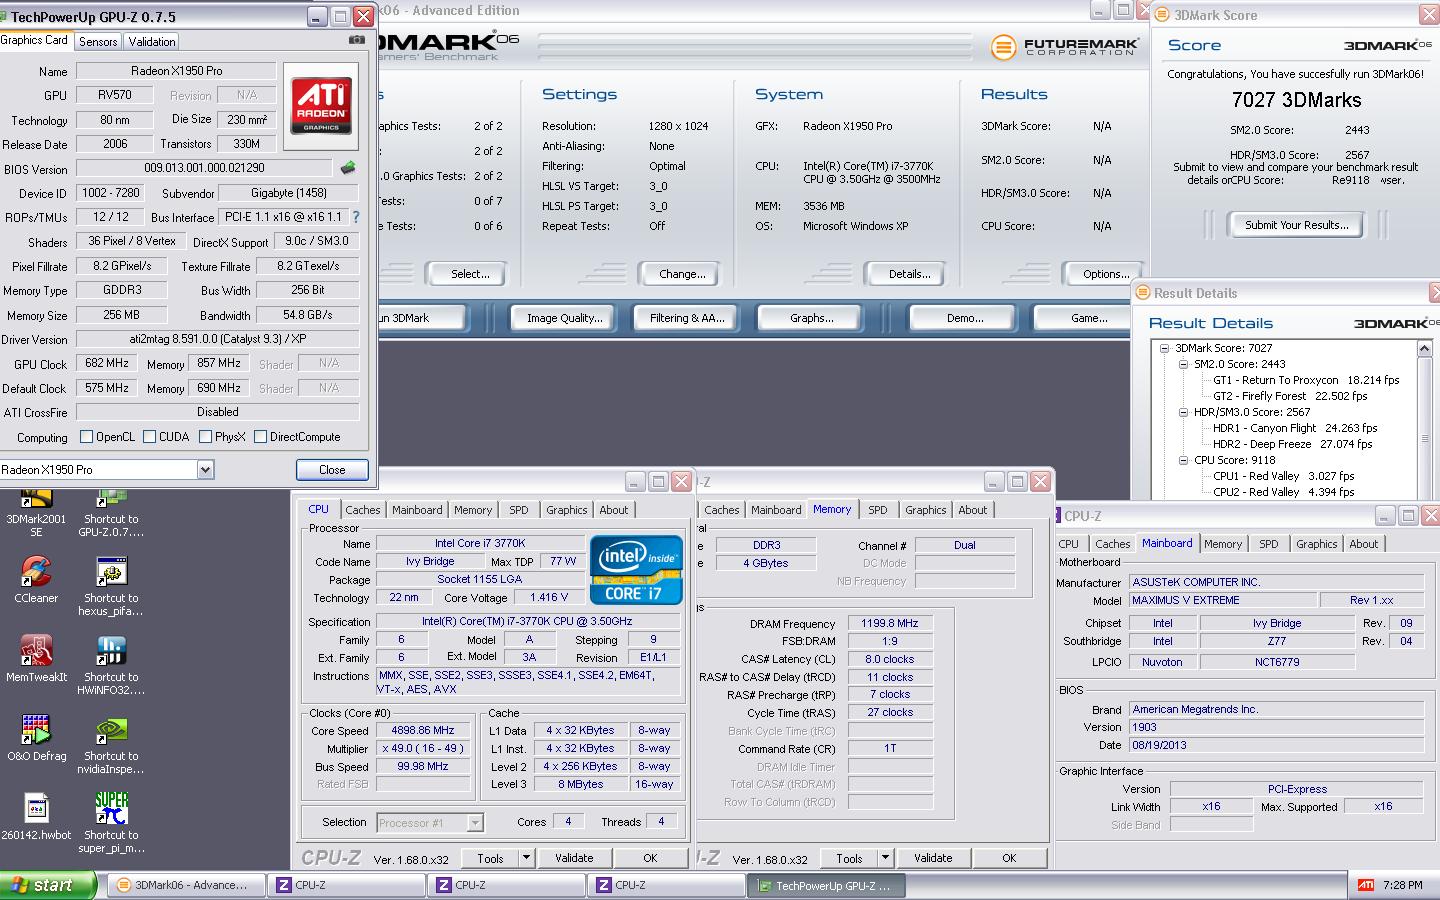Open Tools dropdown arrow in CPU tab window
Screen dimensions: 1440x900
[x=526, y=858]
